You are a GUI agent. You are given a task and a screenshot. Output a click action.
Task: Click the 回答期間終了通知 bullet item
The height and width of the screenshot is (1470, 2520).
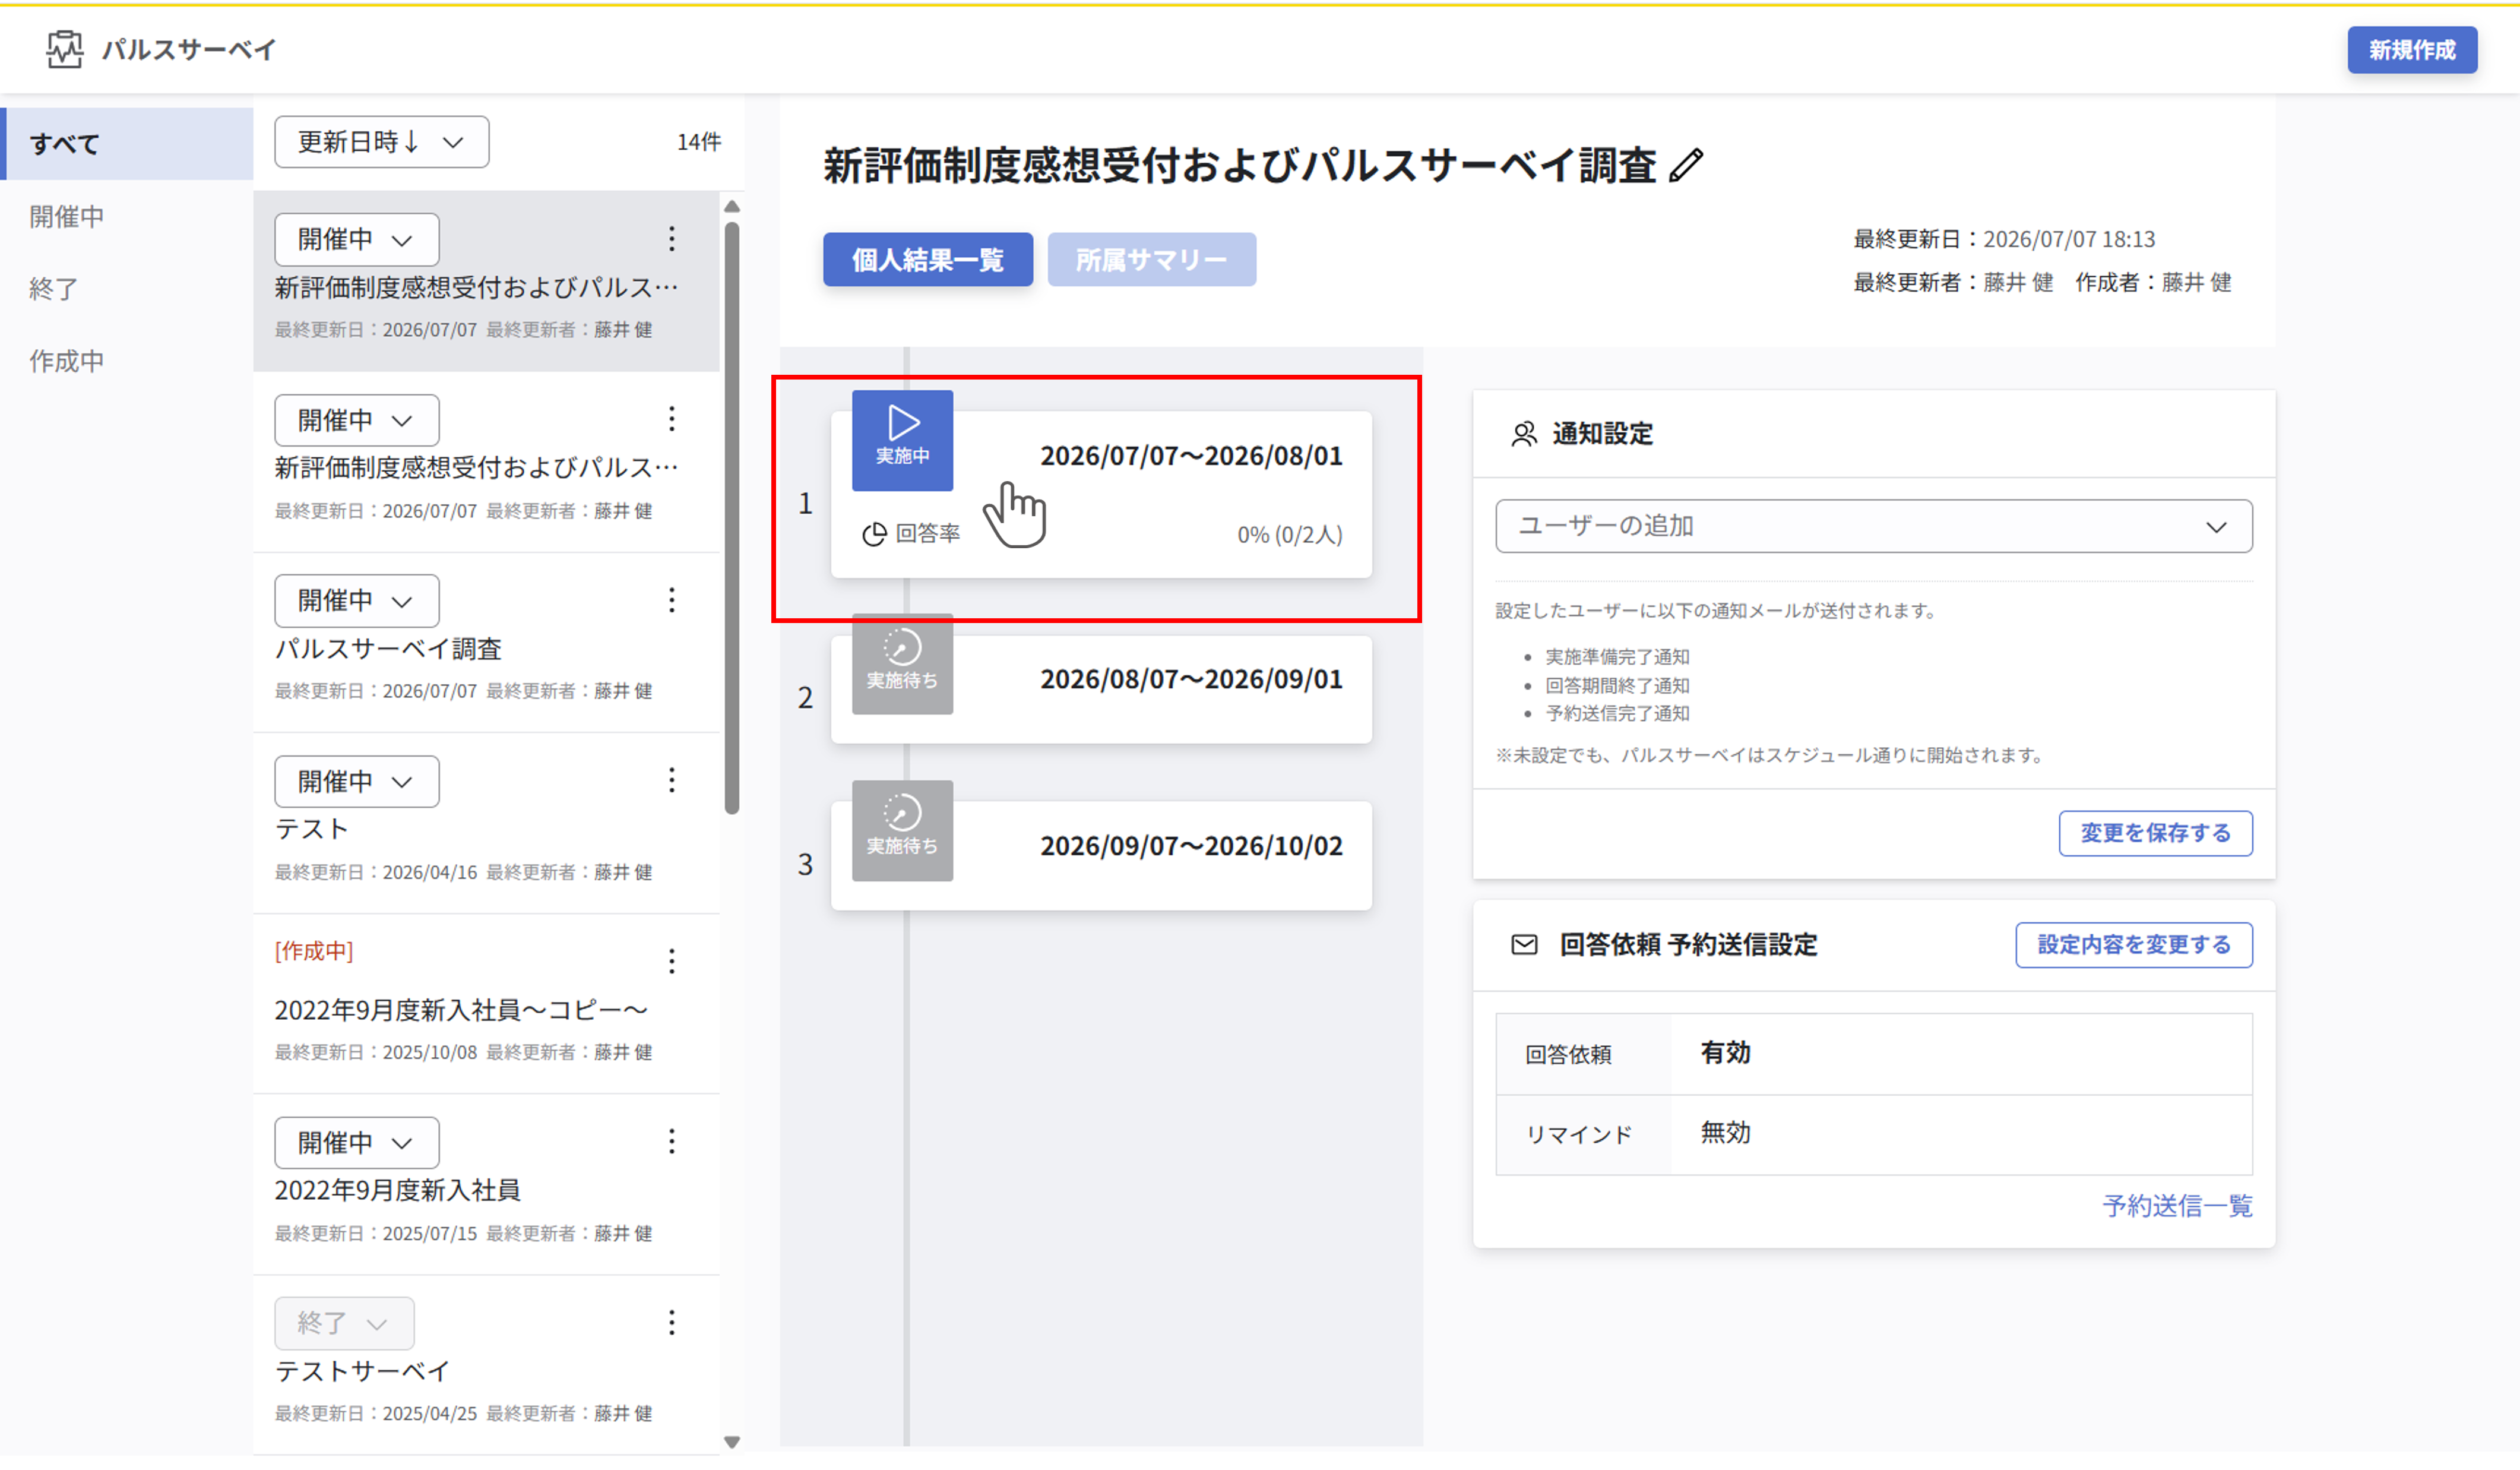click(x=1617, y=686)
